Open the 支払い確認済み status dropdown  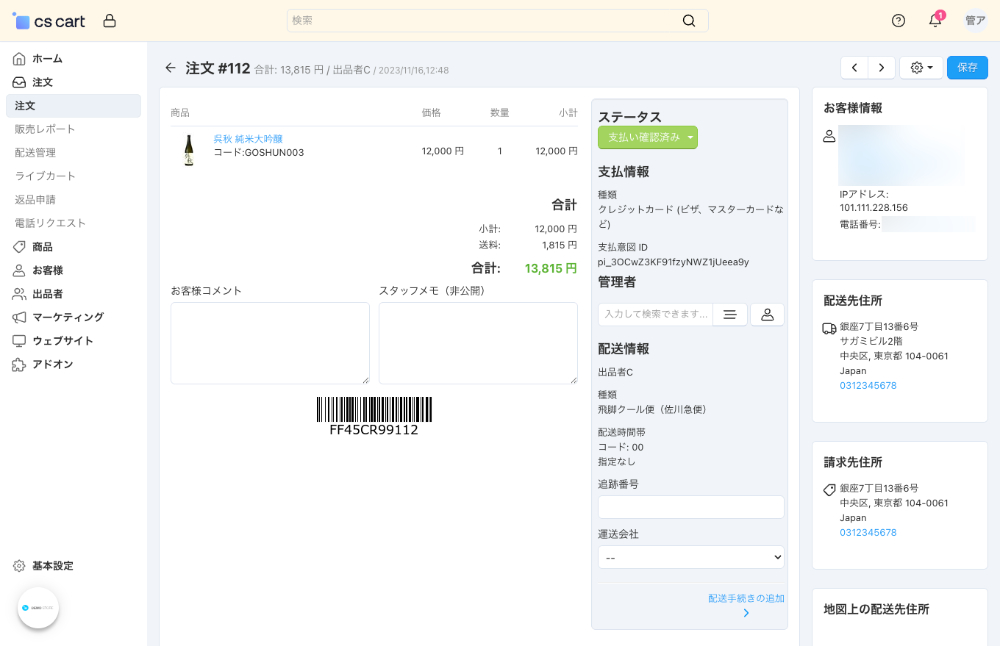[x=647, y=137]
